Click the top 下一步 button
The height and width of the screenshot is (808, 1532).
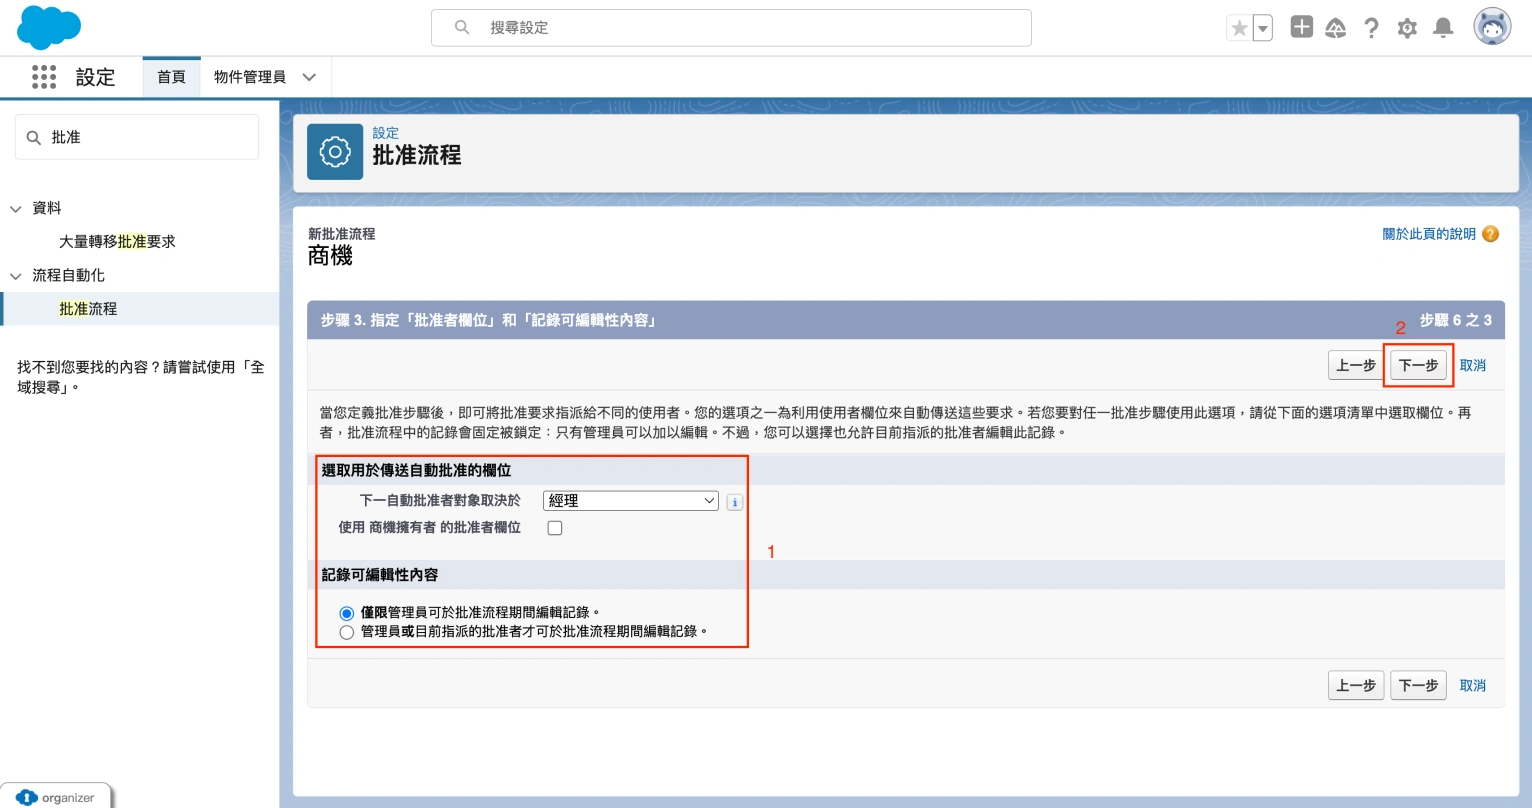pyautogui.click(x=1418, y=365)
